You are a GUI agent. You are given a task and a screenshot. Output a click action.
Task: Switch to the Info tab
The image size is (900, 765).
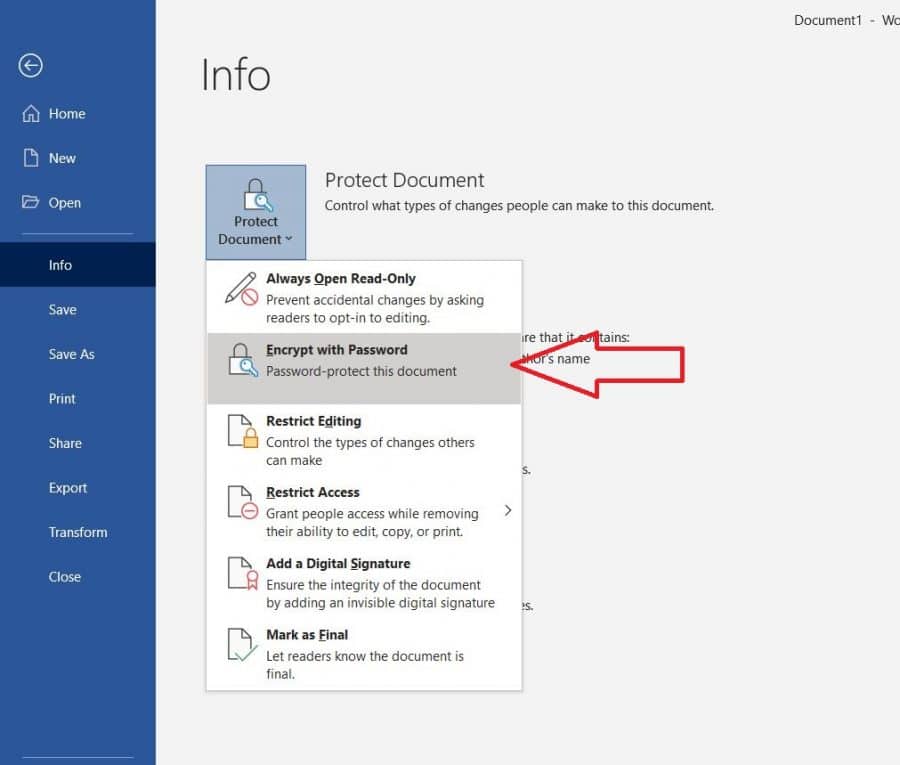[x=60, y=264]
